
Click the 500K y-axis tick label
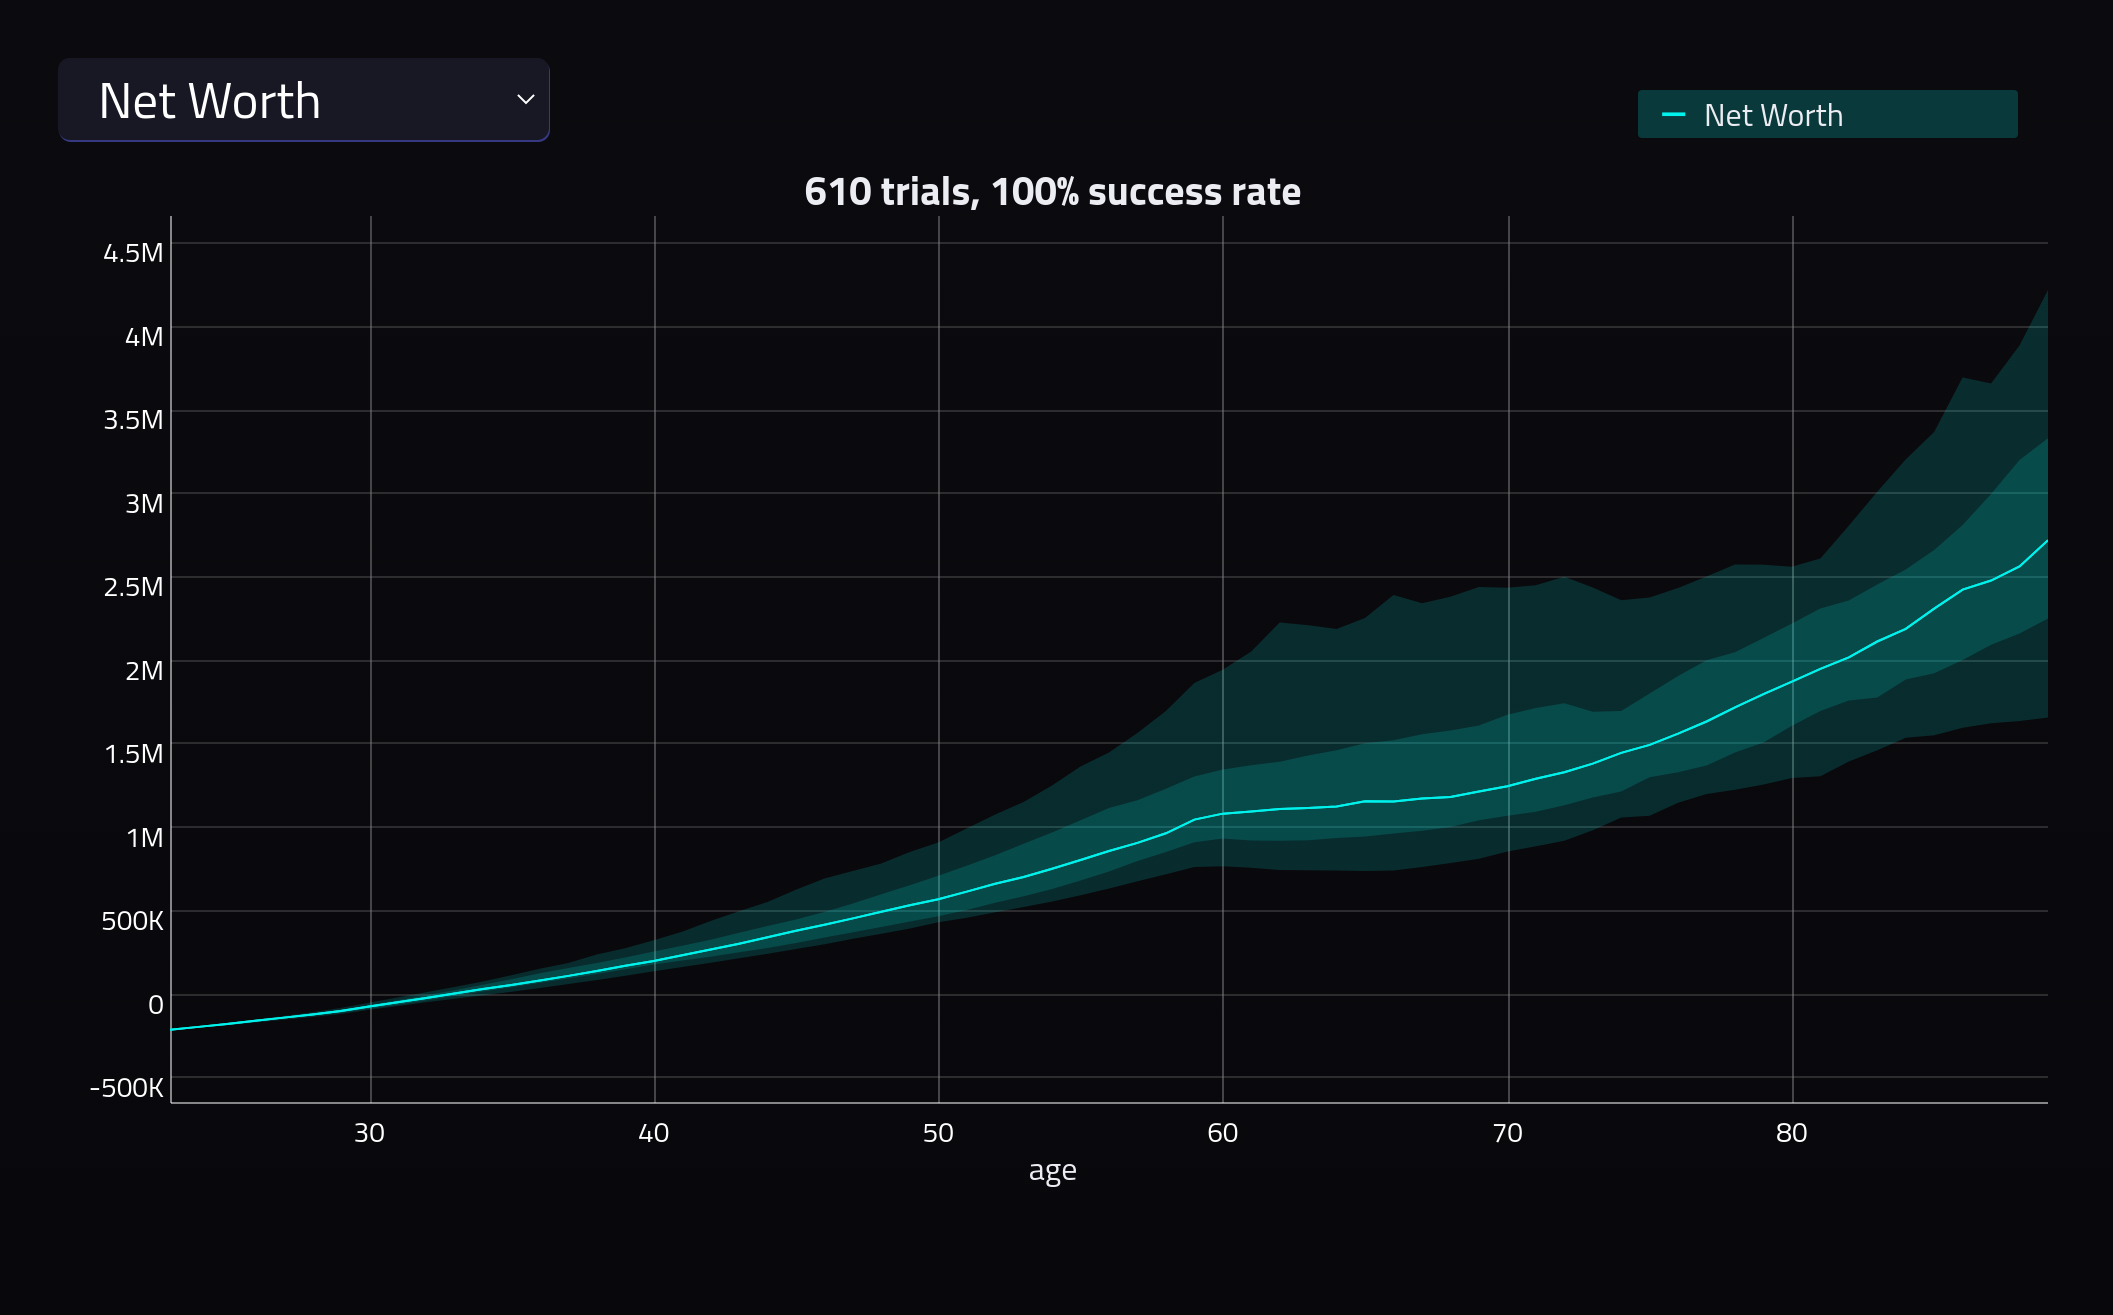(x=132, y=921)
